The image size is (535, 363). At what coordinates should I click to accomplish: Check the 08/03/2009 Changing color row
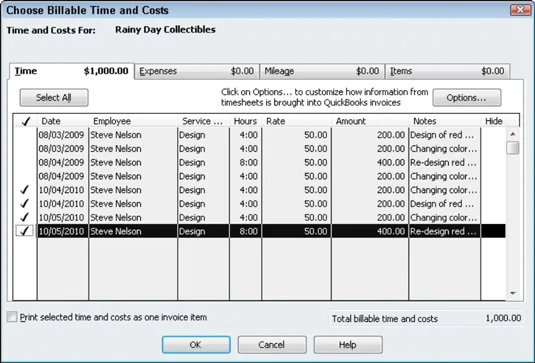click(x=25, y=149)
